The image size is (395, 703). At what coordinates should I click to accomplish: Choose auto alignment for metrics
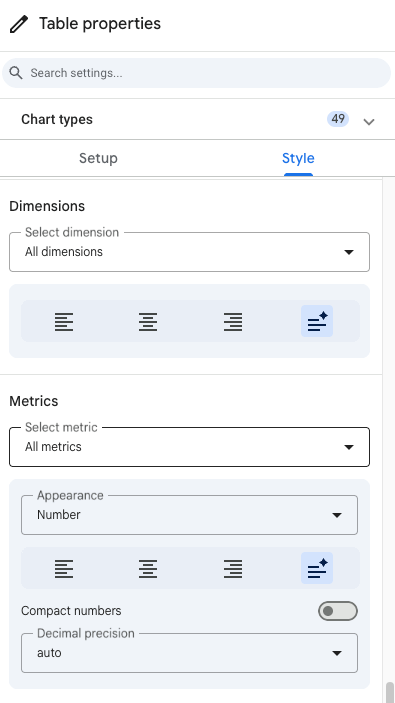tap(317, 568)
